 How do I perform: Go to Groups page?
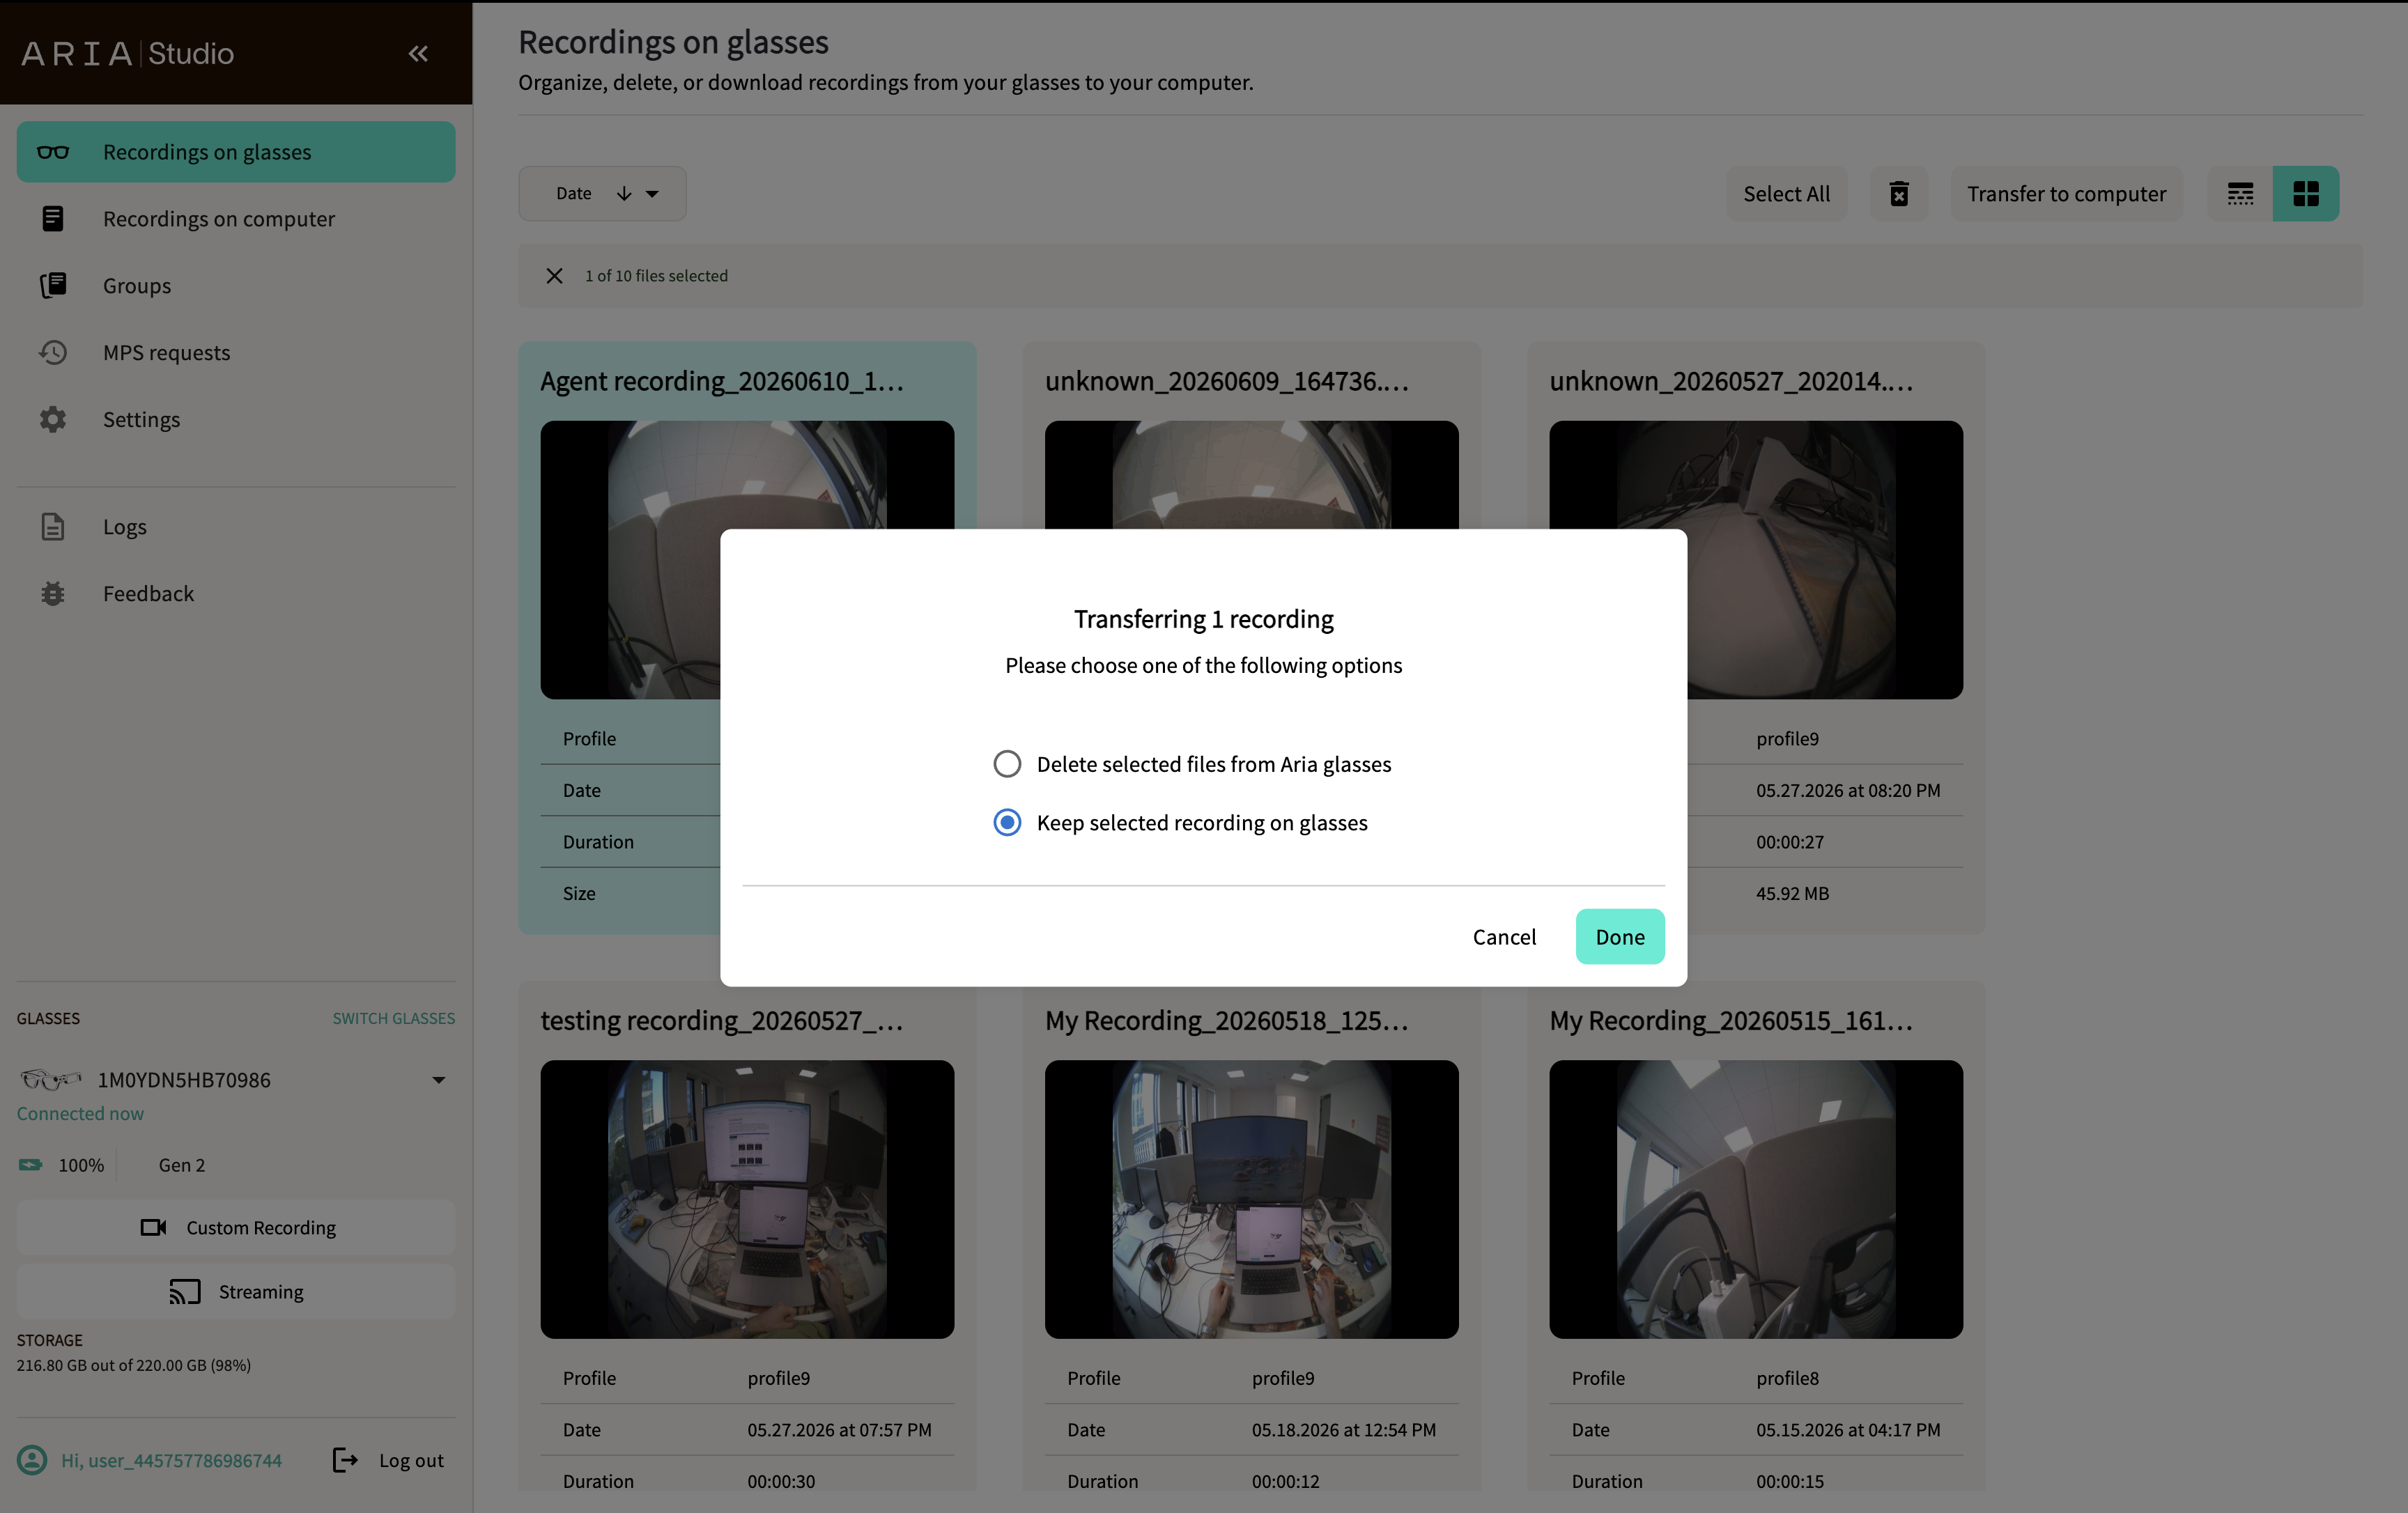(236, 286)
